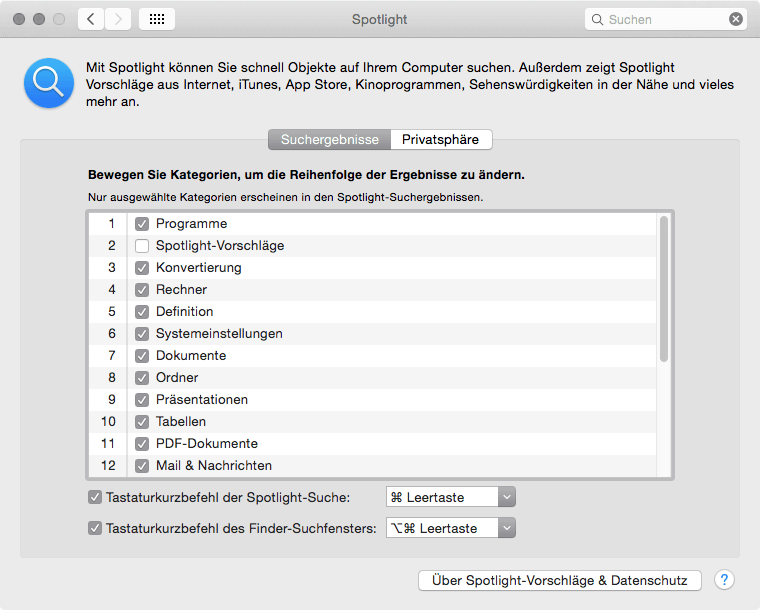Uncheck the Präsentationen category
Screen dimensions: 760x610
tap(142, 400)
